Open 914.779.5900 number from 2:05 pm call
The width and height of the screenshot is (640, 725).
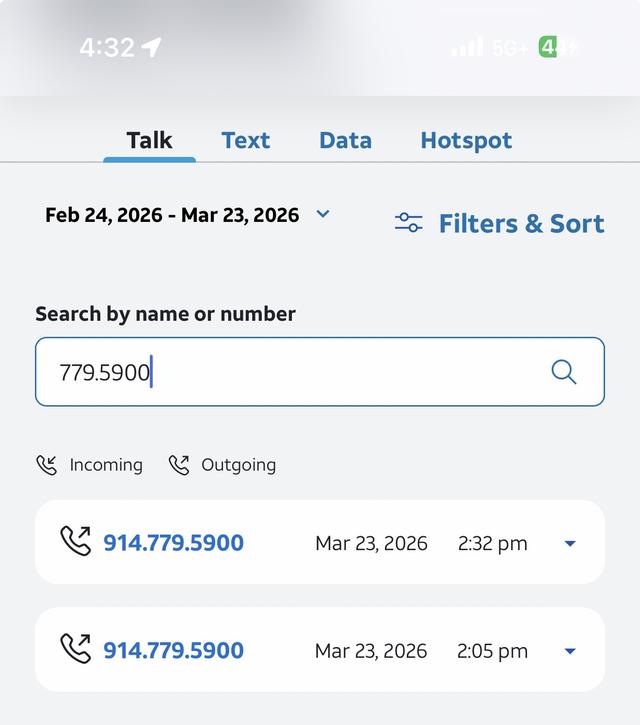(173, 651)
